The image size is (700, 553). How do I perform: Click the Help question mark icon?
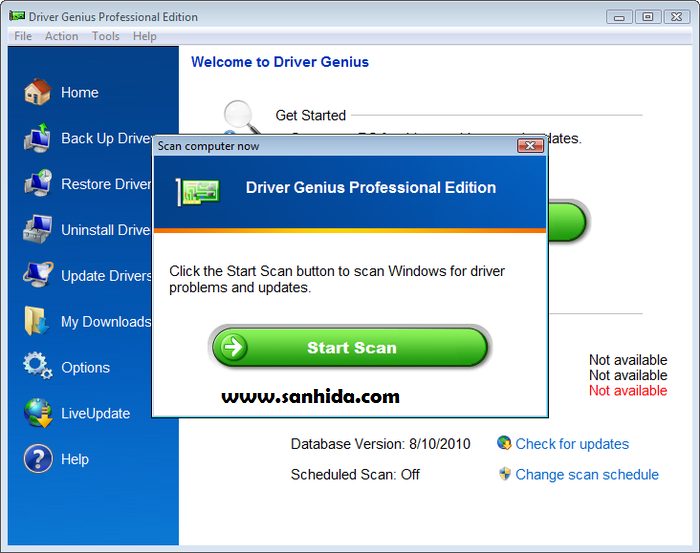tap(38, 458)
